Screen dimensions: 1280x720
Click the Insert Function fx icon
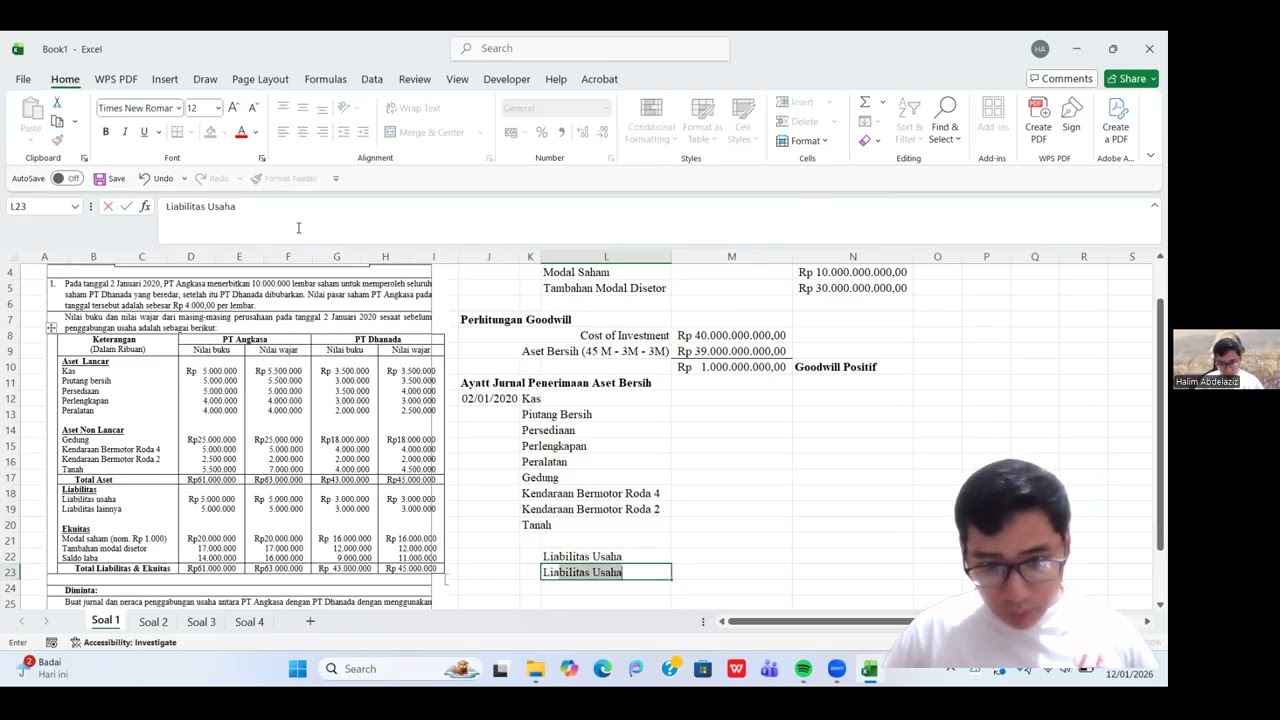click(145, 206)
